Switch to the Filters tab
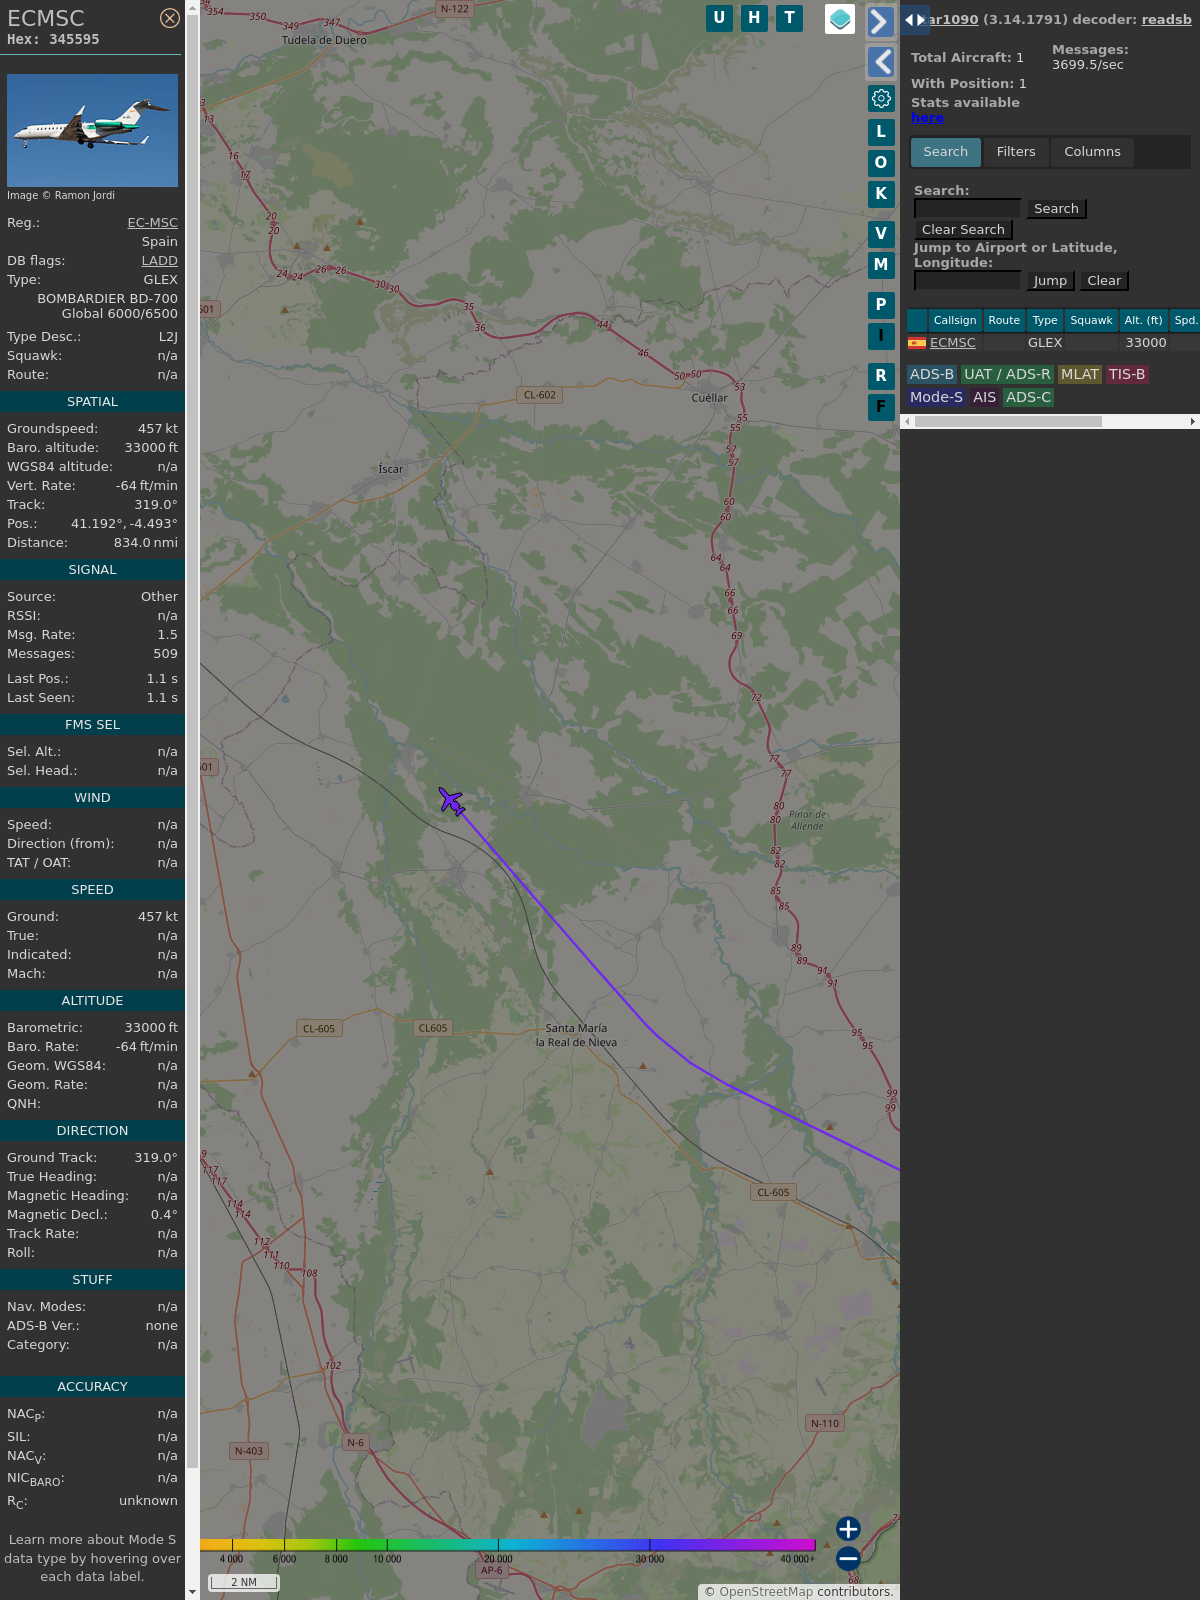 (x=1015, y=152)
